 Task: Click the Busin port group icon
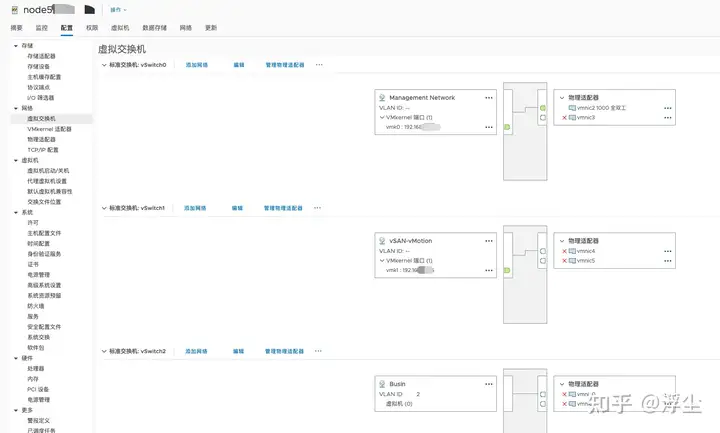pyautogui.click(x=382, y=384)
